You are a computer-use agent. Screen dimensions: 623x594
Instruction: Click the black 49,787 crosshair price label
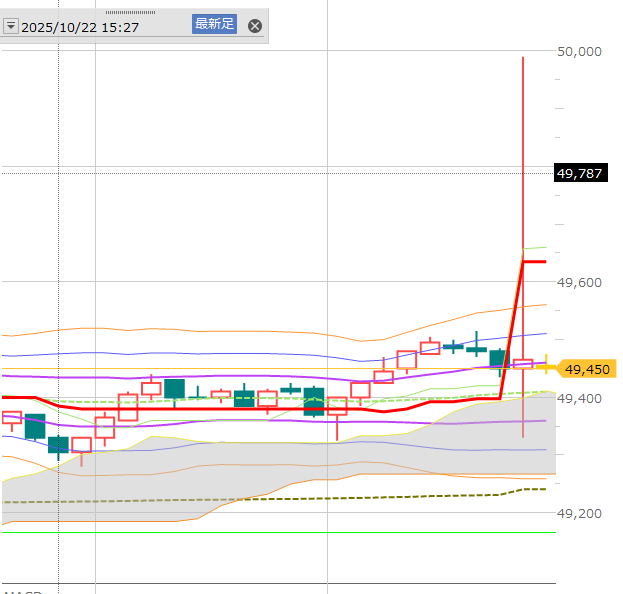coord(579,173)
